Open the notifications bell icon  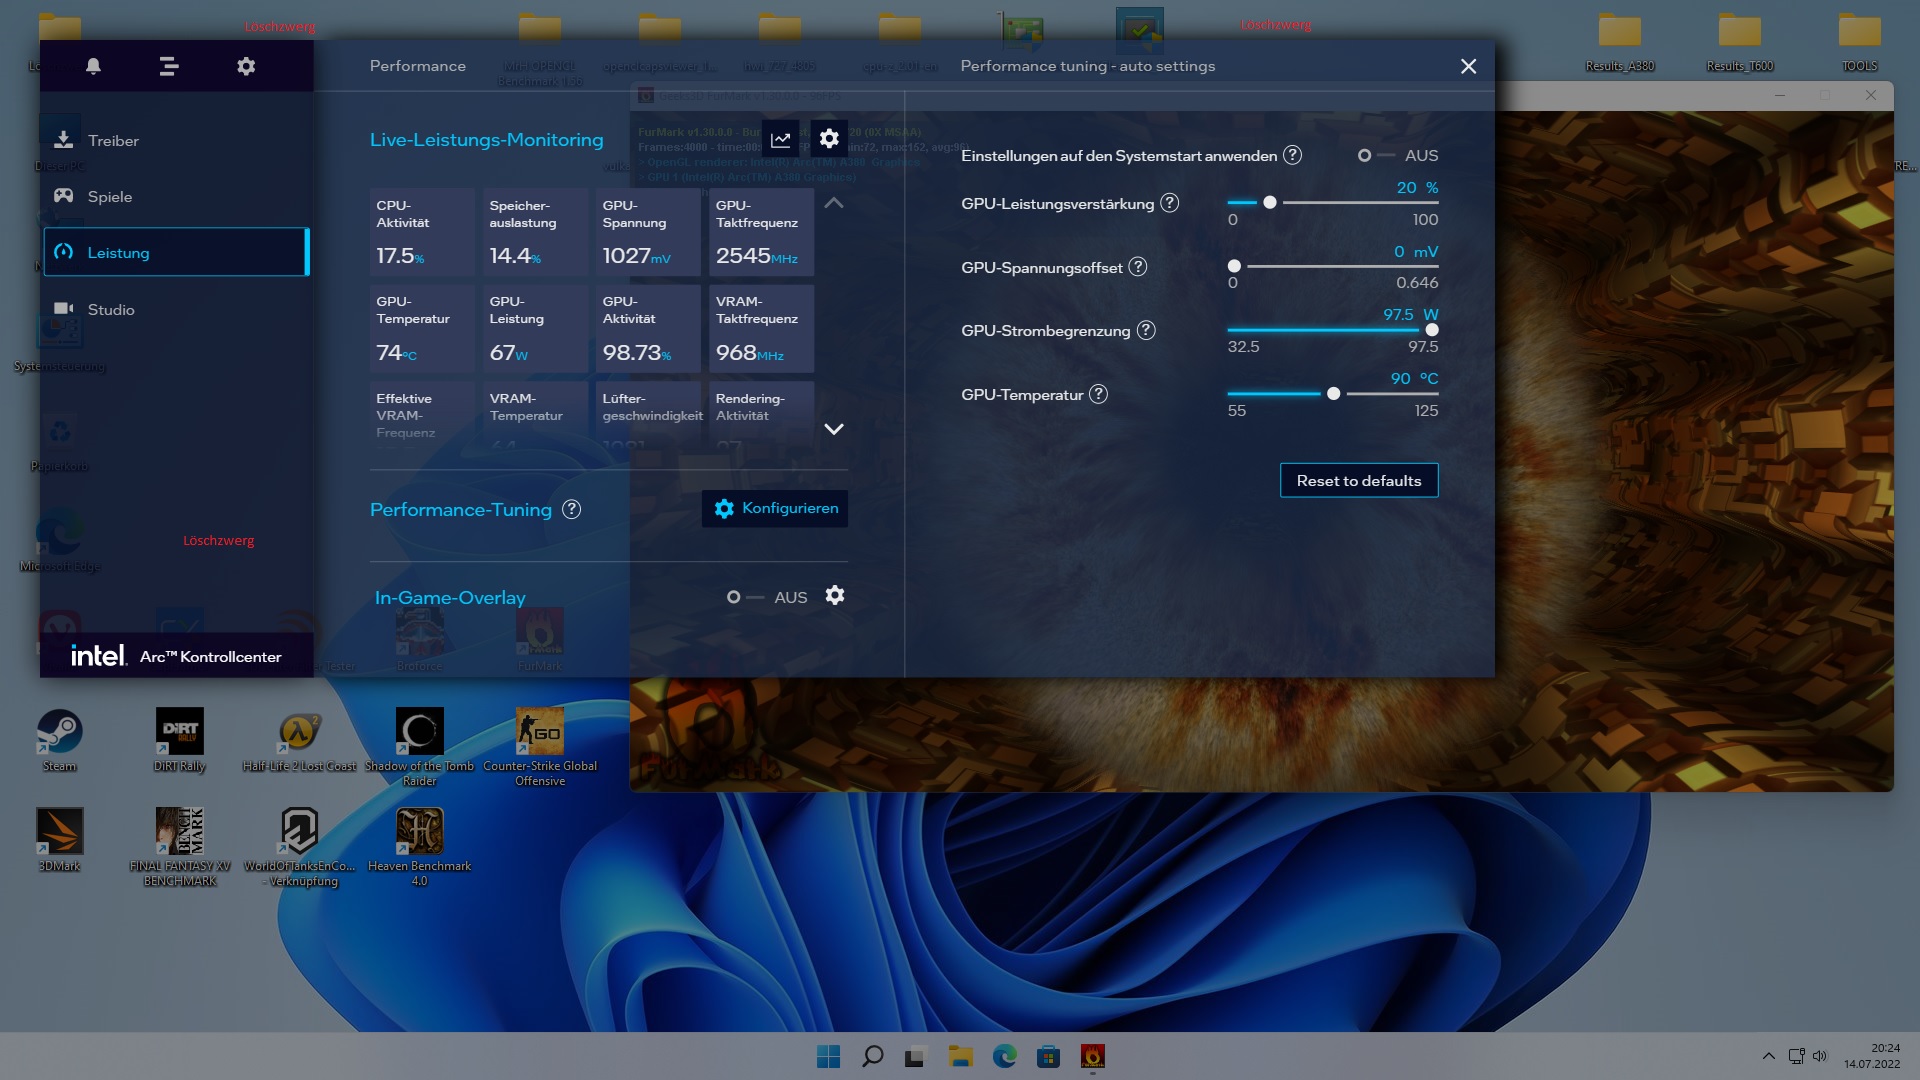pyautogui.click(x=93, y=66)
